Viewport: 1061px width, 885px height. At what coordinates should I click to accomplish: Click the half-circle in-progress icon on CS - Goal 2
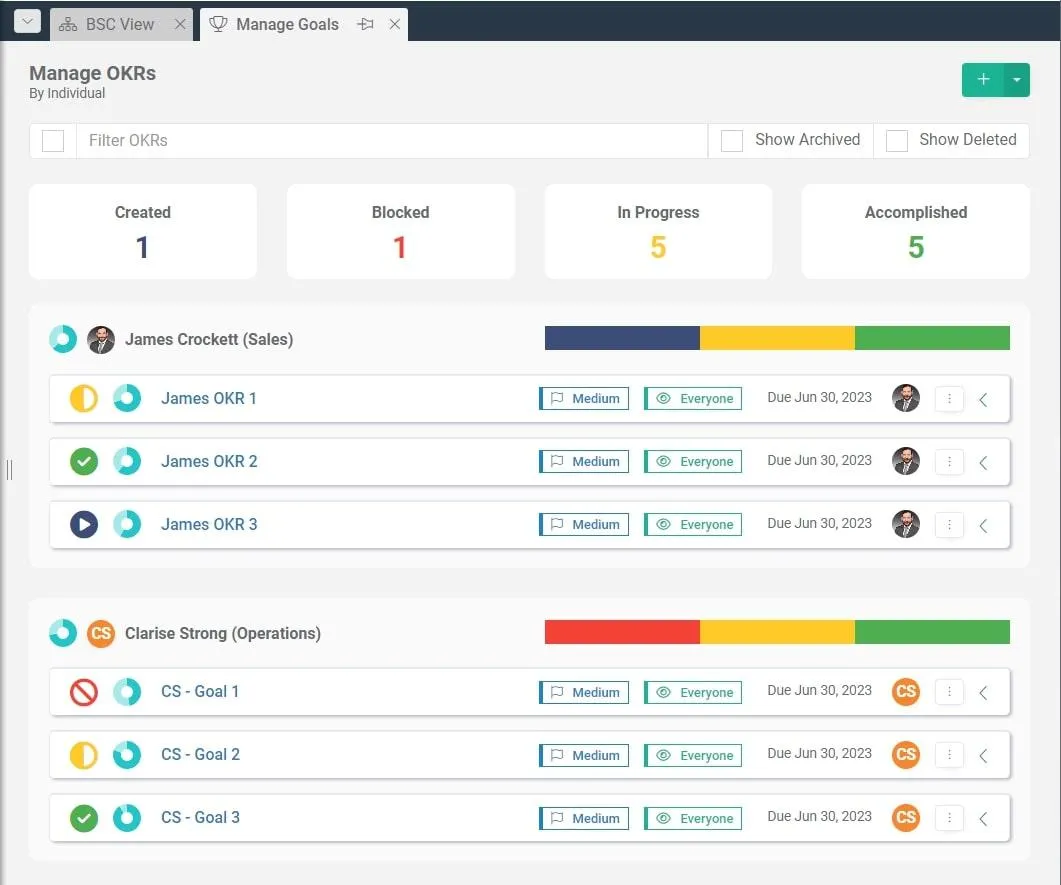[84, 755]
